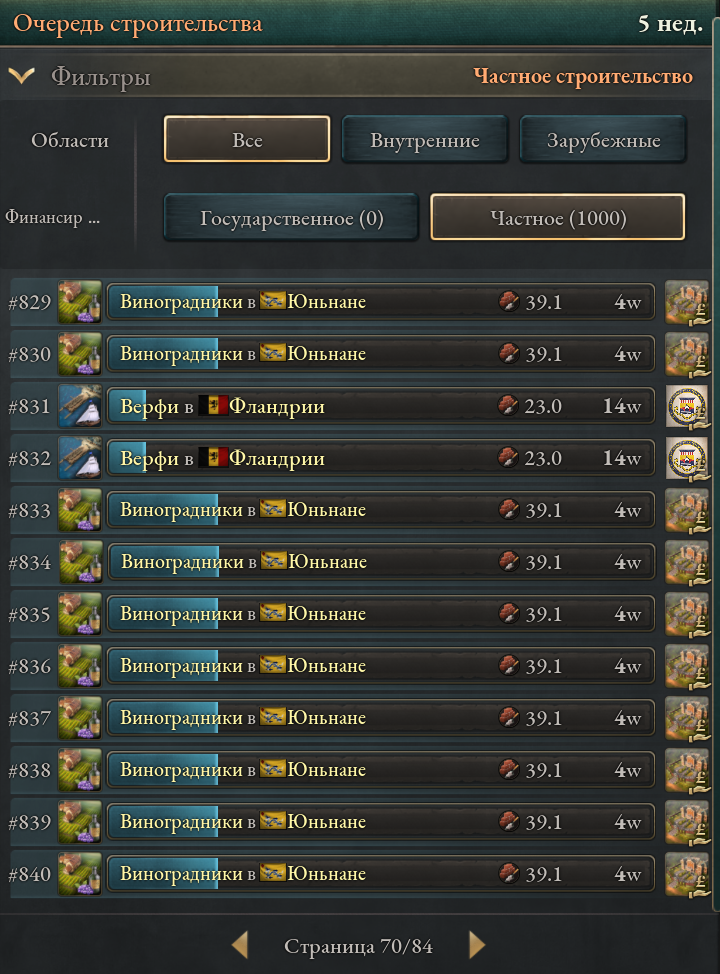Select the 'Все' regions filter
720x974 pixels.
(247, 139)
